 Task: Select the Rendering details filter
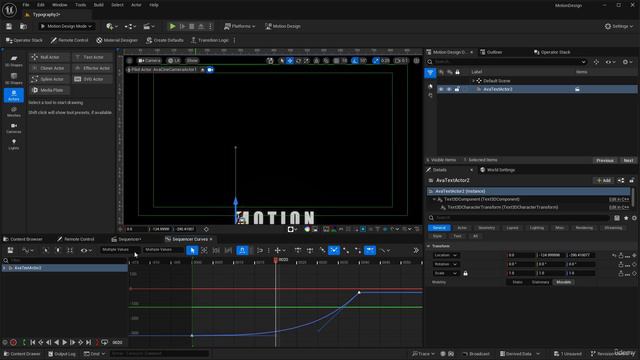pyautogui.click(x=584, y=228)
